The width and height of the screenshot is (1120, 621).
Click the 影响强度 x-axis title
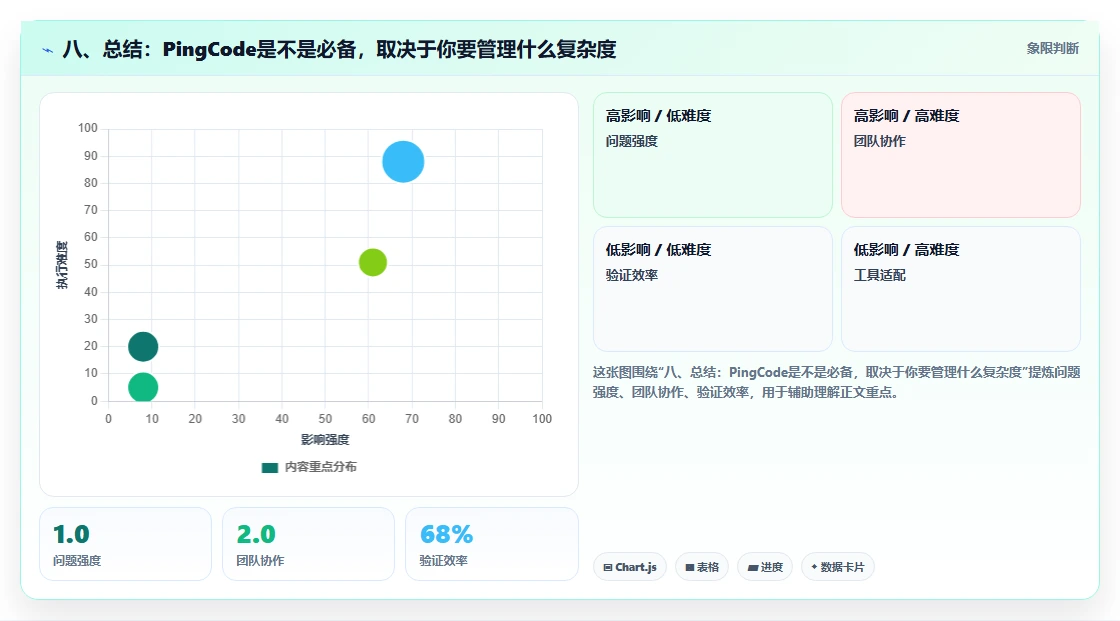[325, 439]
